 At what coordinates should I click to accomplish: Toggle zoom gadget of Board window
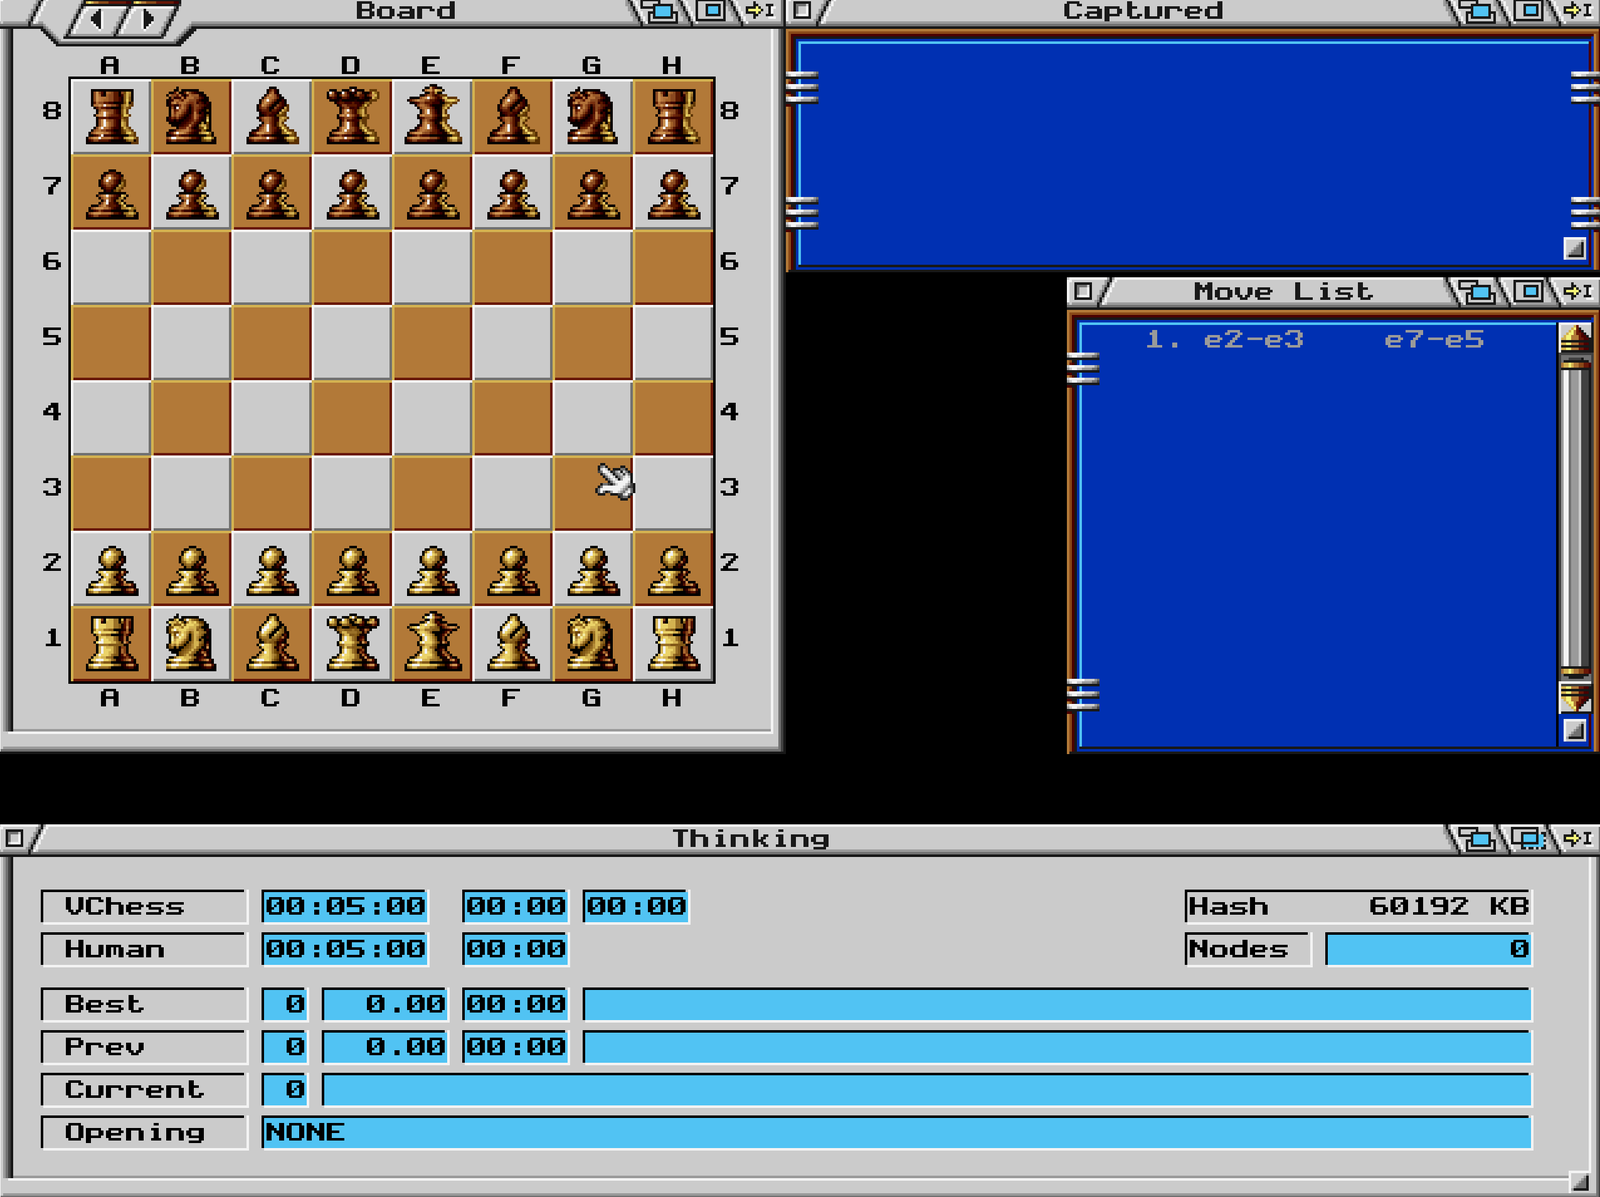(711, 12)
